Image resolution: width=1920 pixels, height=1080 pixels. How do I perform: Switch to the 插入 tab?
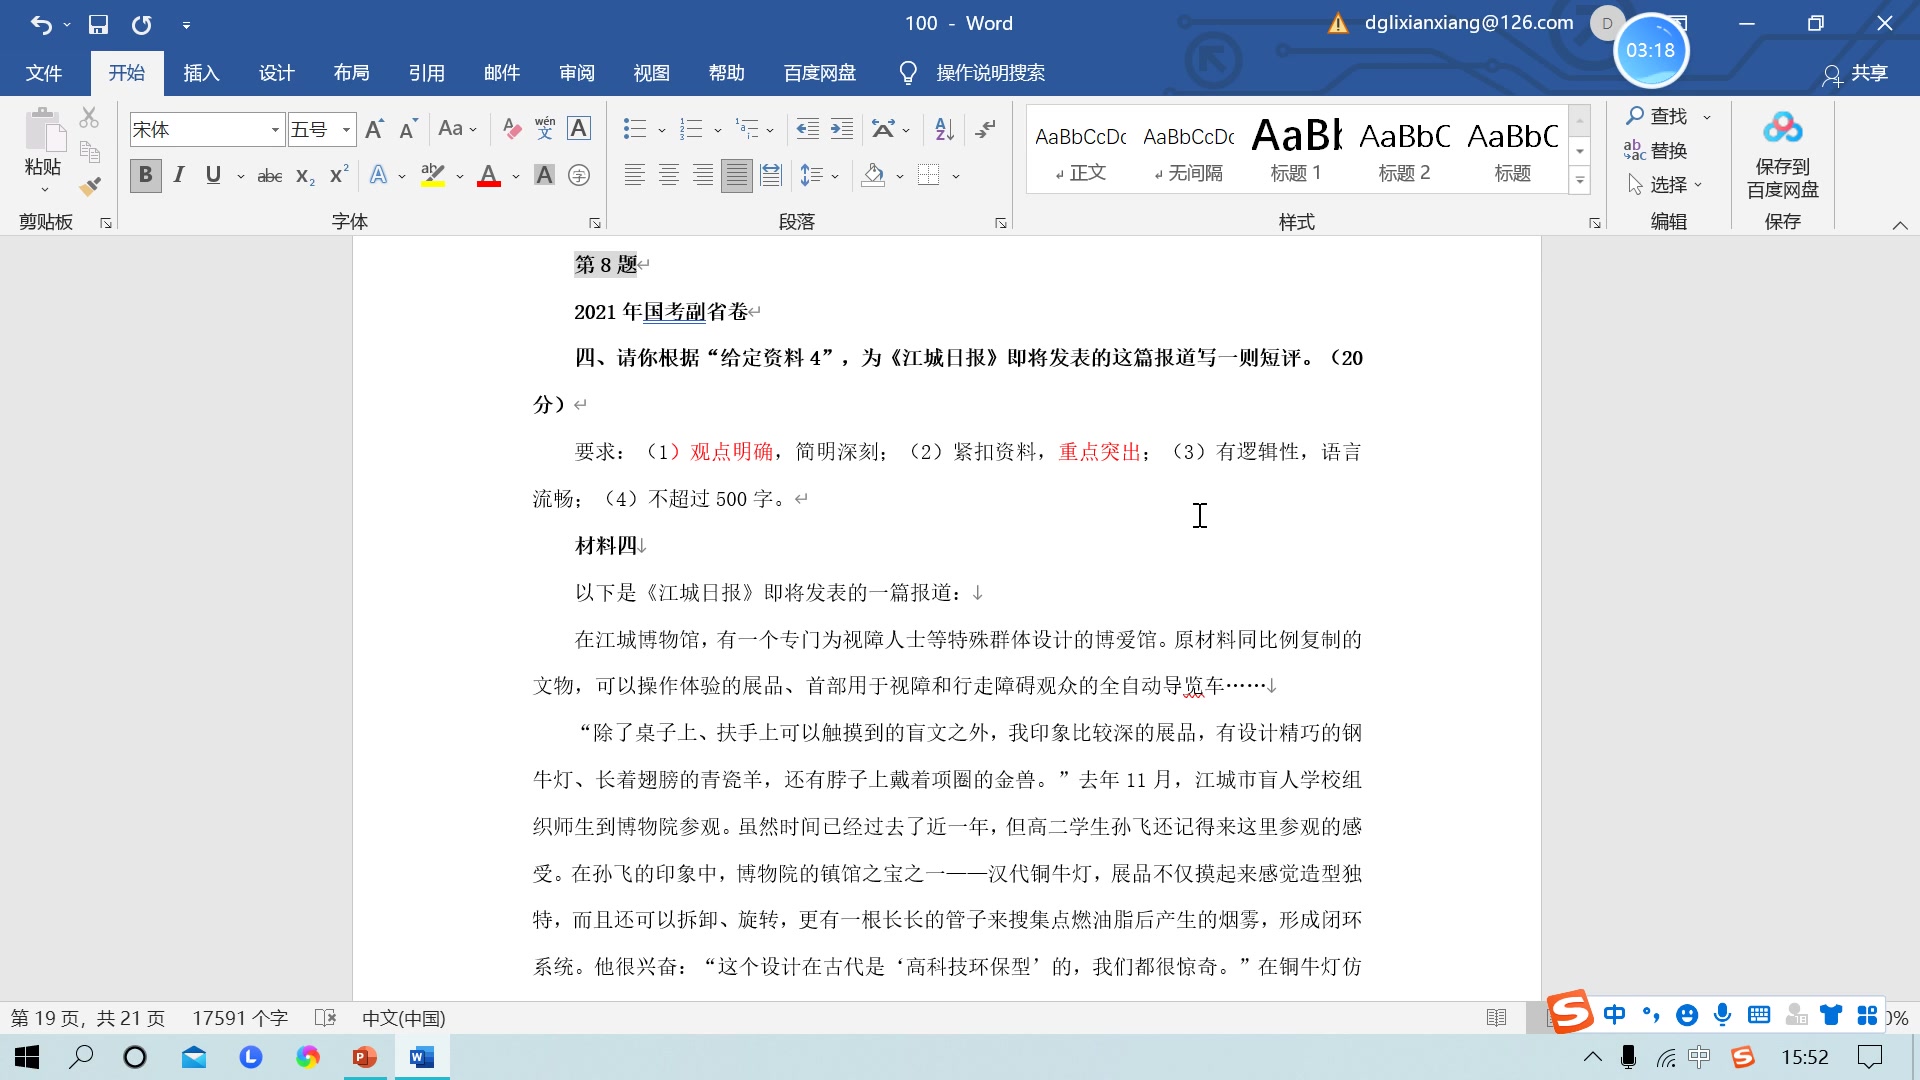(201, 73)
